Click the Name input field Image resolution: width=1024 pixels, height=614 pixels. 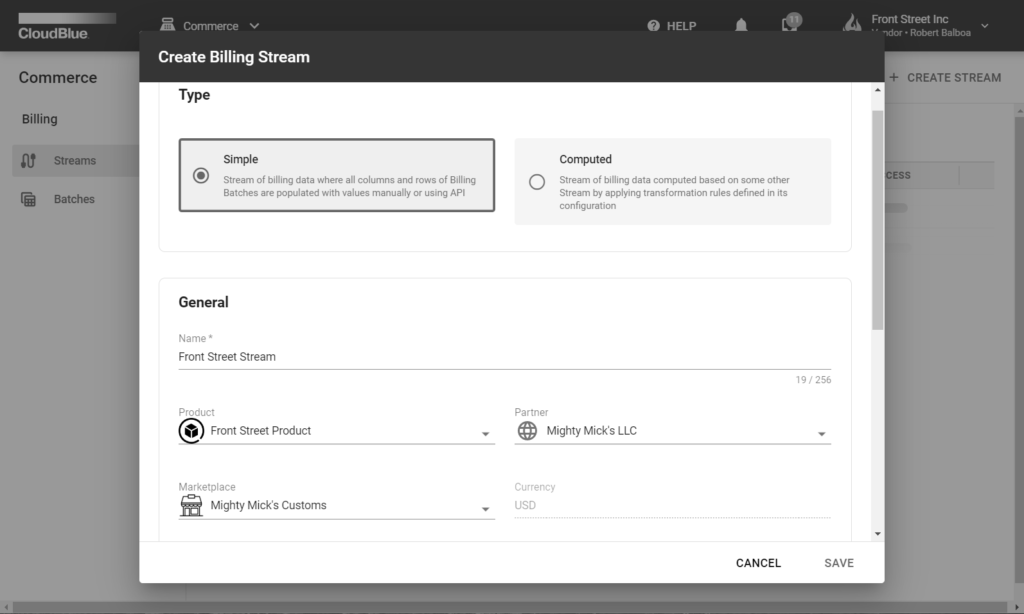click(x=504, y=357)
